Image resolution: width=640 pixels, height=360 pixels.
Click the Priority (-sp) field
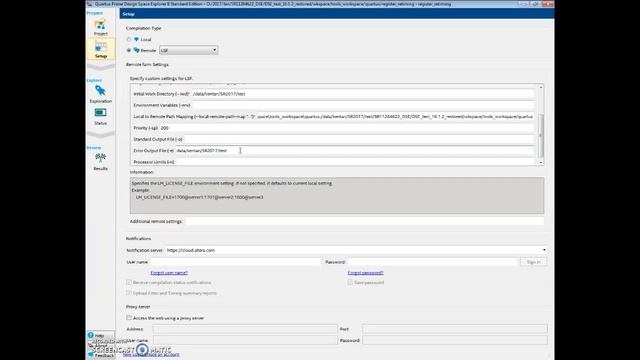(x=347, y=128)
